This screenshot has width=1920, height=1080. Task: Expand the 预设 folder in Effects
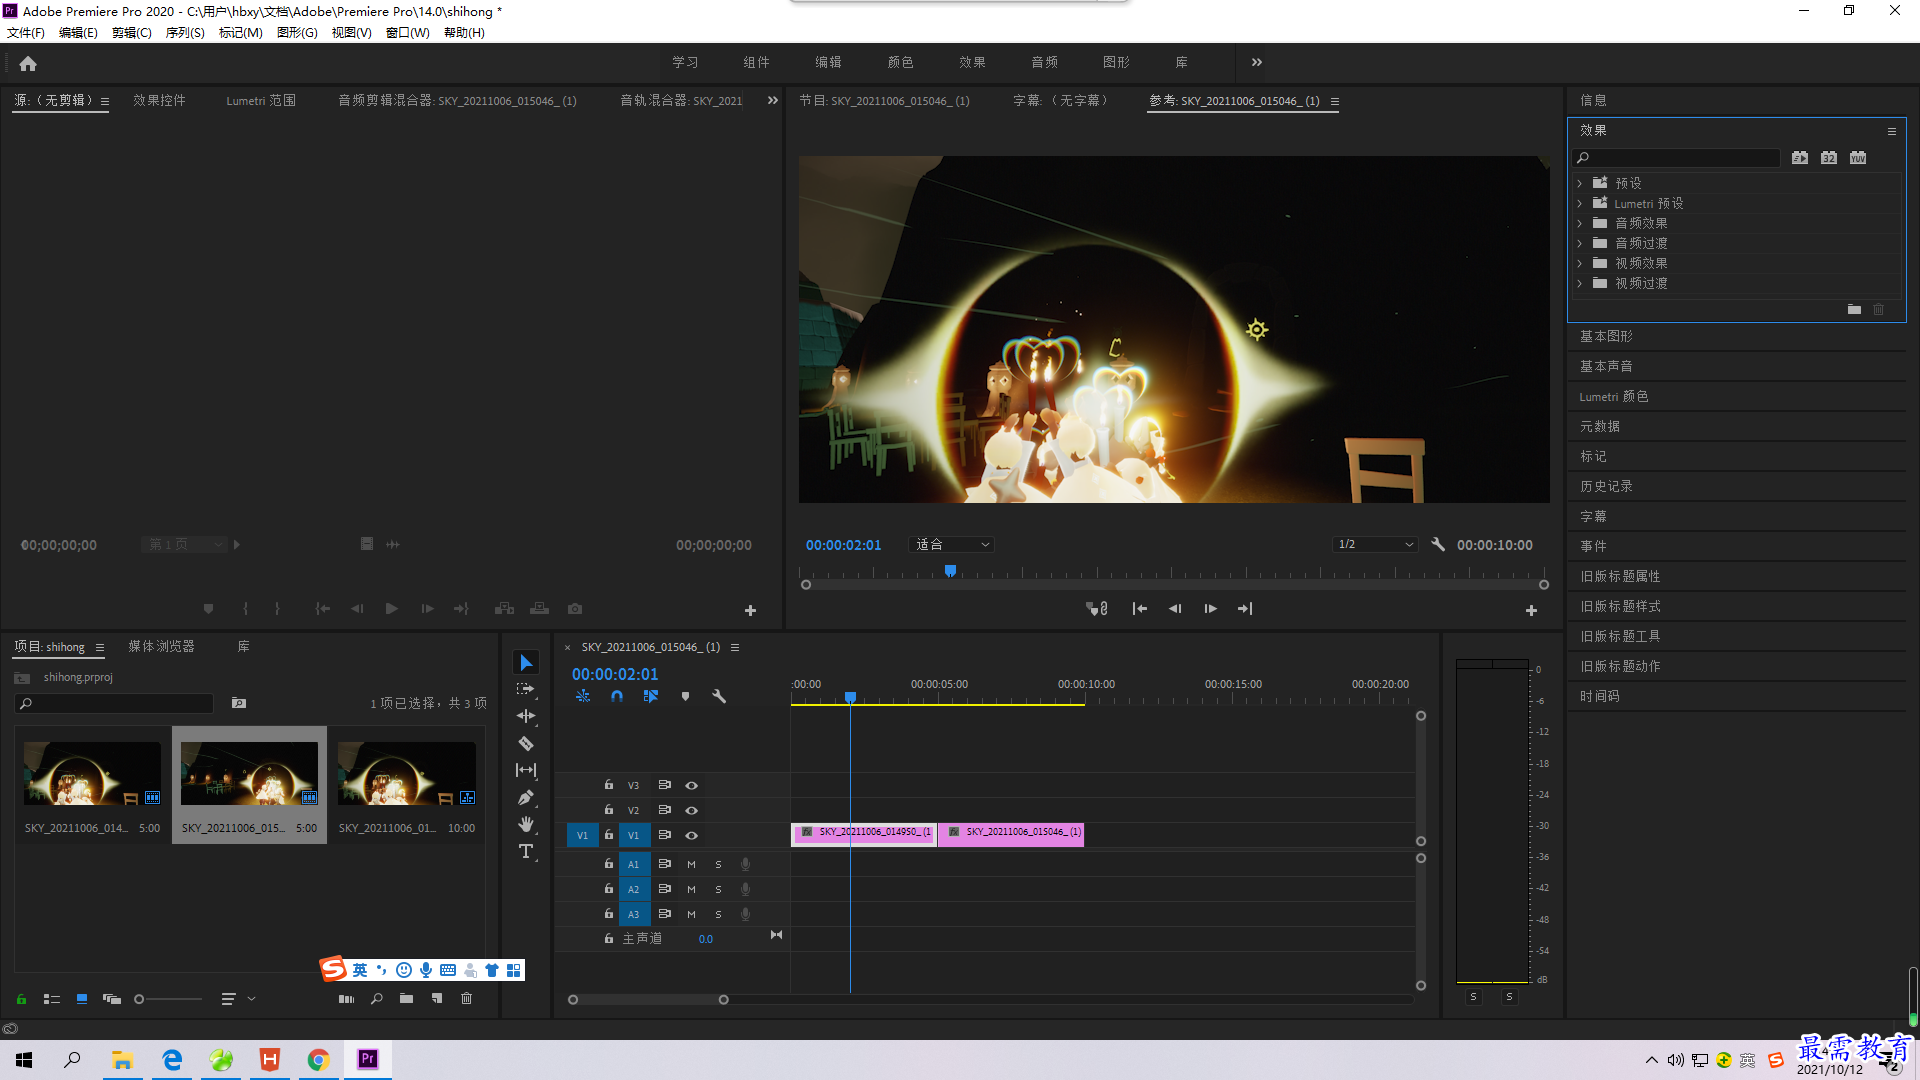pyautogui.click(x=1580, y=184)
